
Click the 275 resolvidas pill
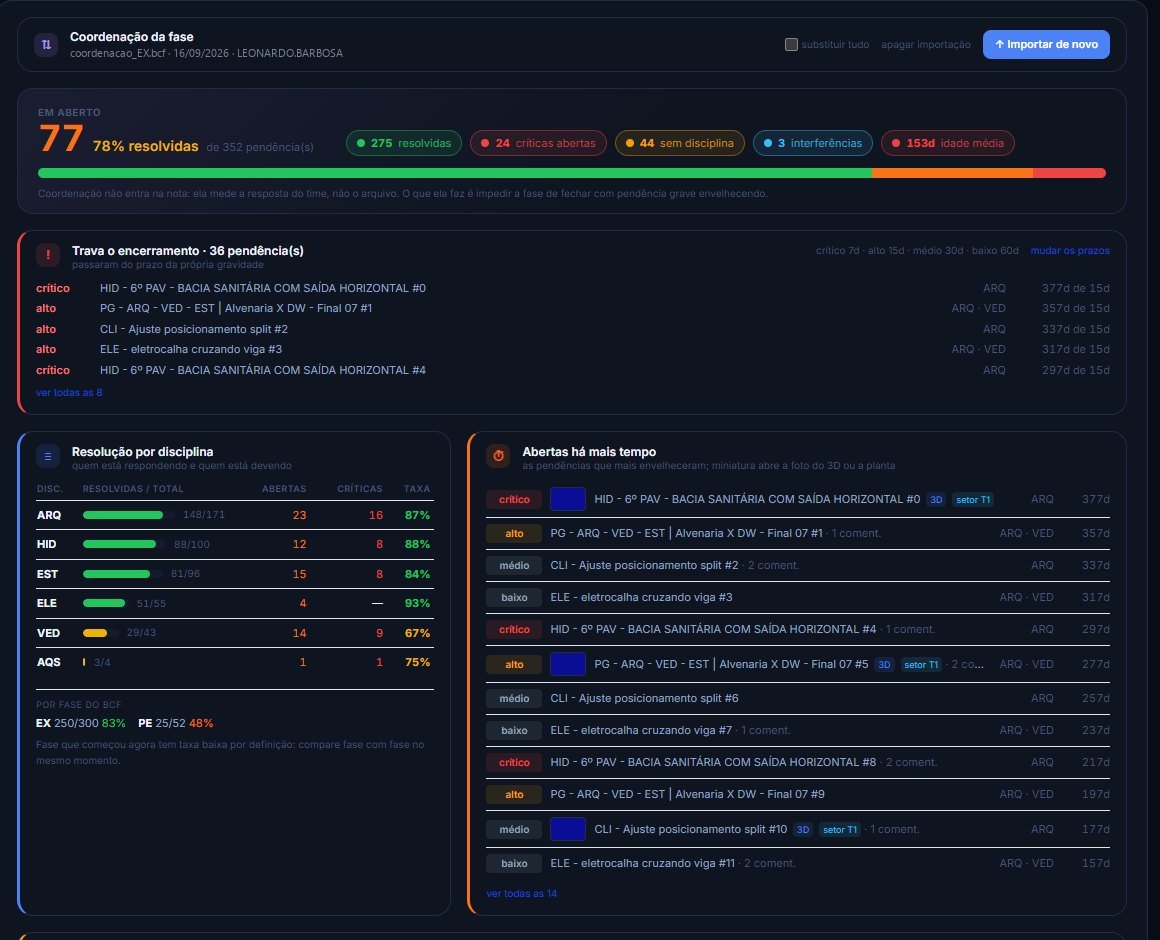point(404,143)
